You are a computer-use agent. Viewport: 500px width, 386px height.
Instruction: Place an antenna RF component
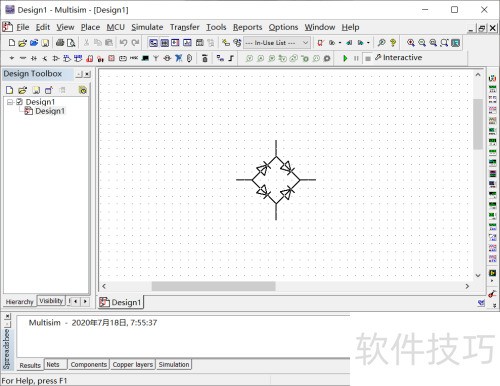pyautogui.click(x=156, y=58)
